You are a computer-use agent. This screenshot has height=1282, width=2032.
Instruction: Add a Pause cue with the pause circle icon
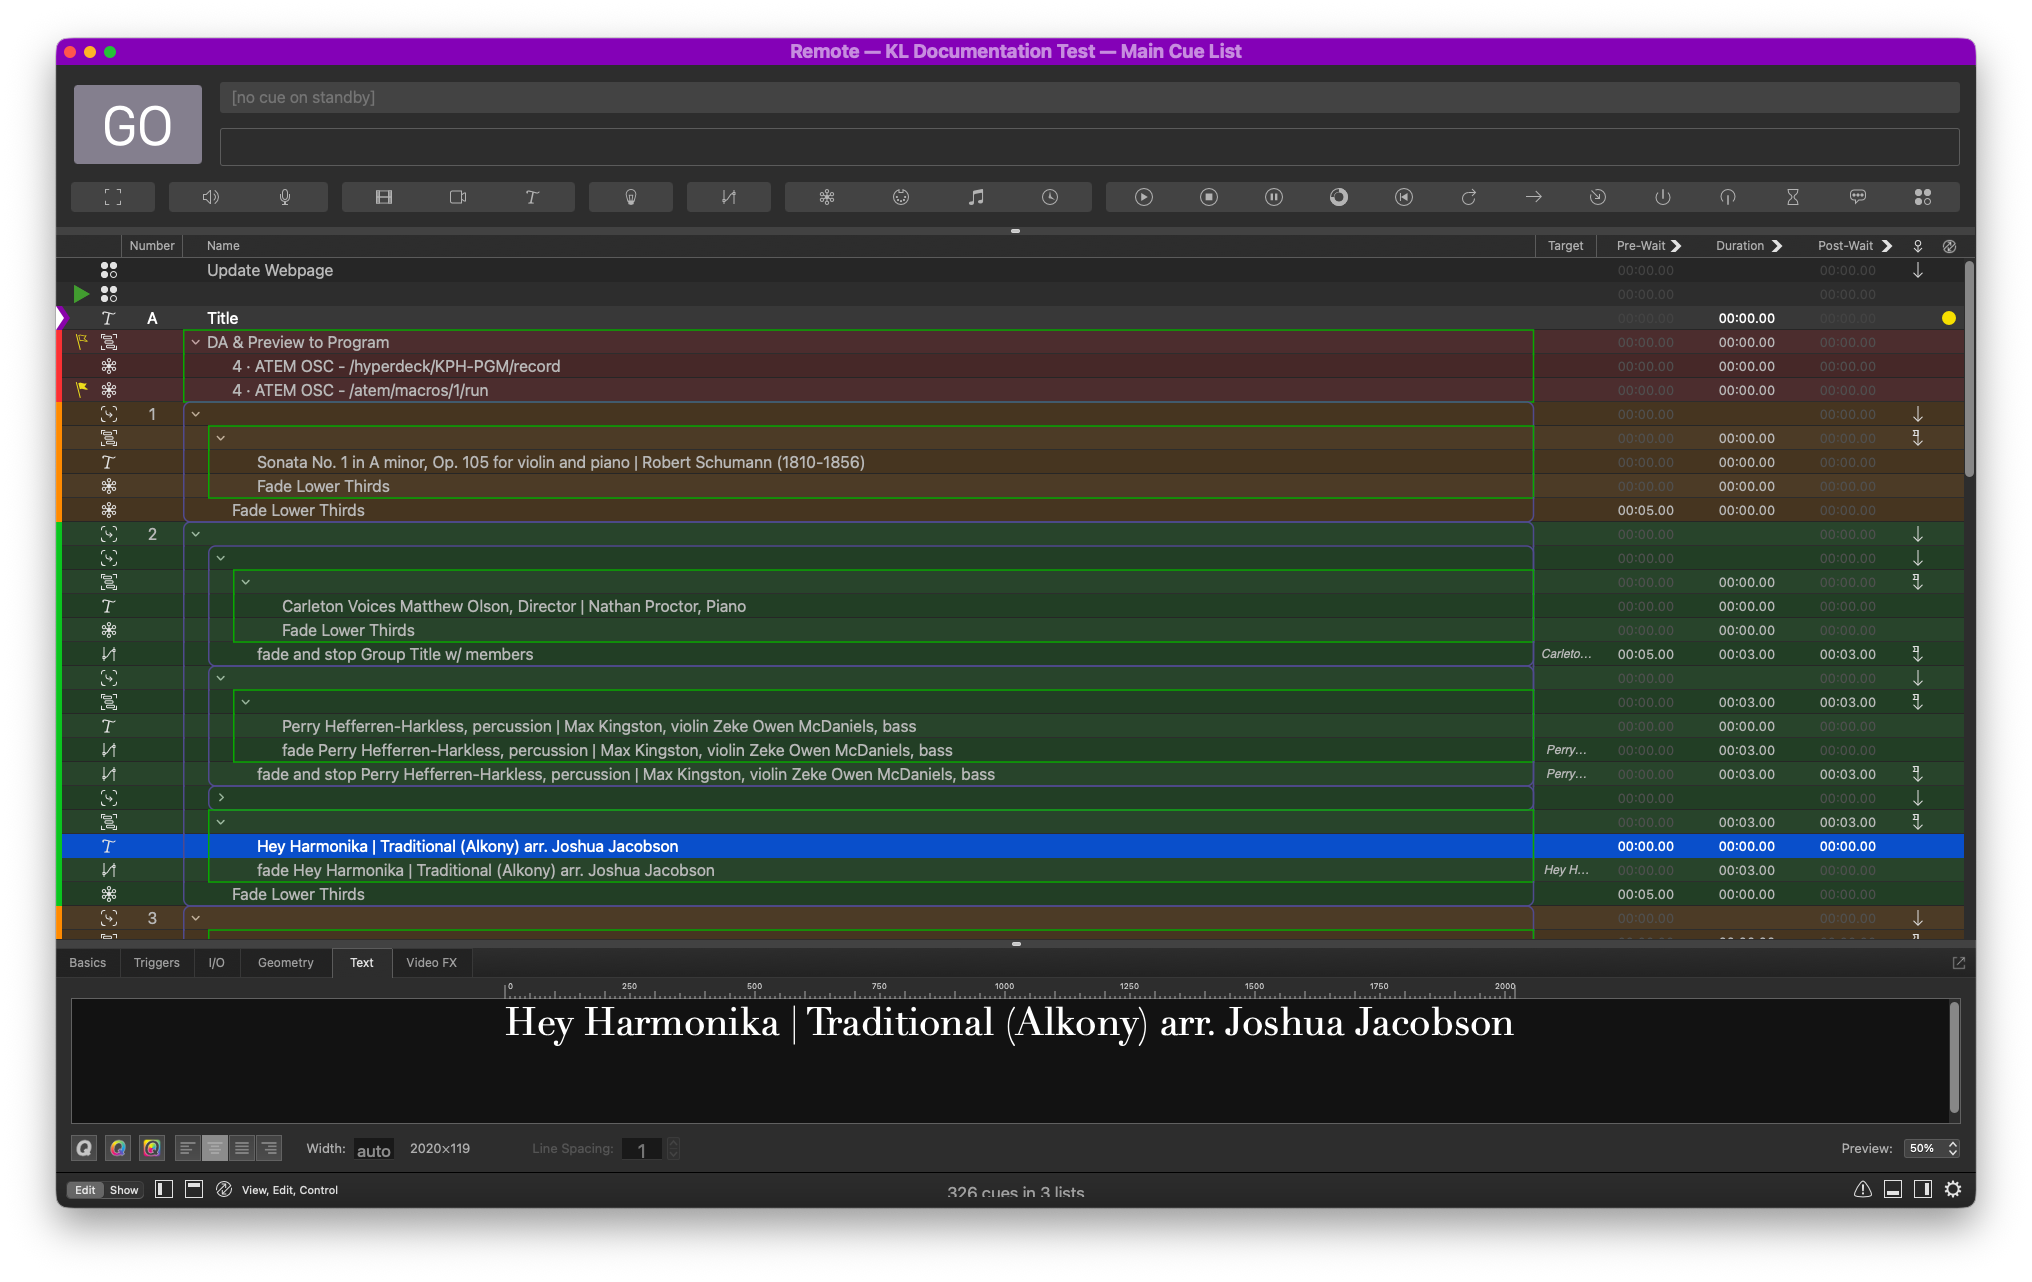click(1274, 197)
